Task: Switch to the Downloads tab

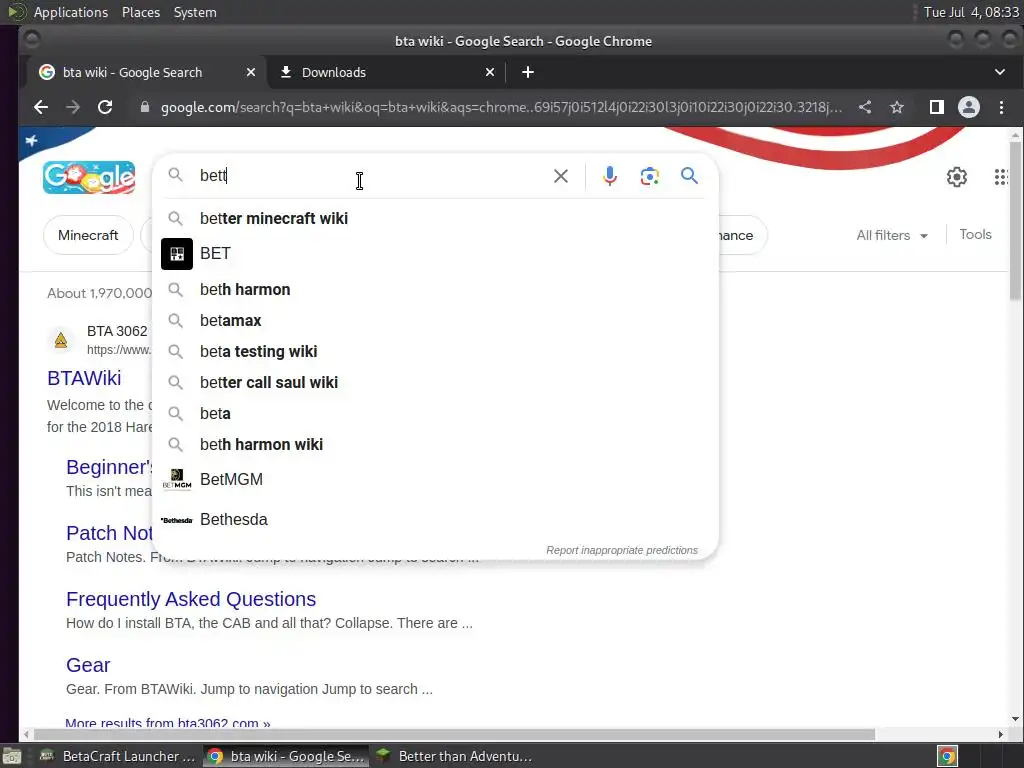Action: (387, 72)
